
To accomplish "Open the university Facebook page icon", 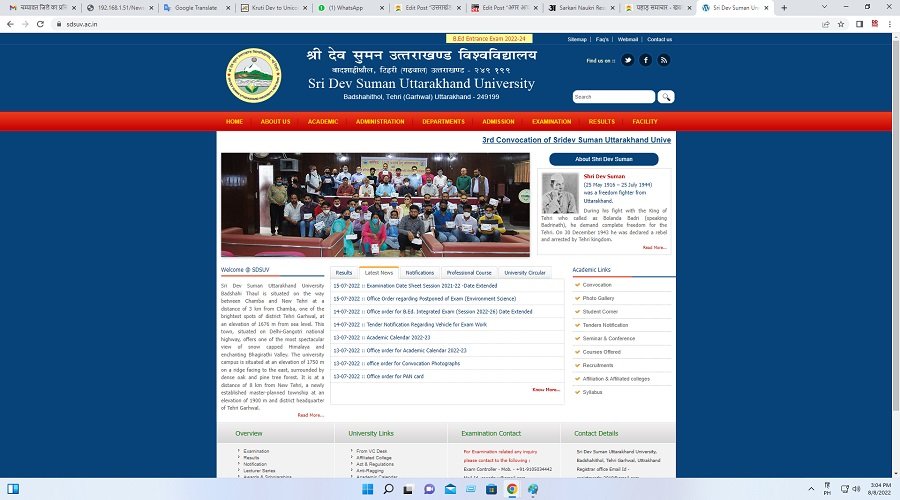I will point(645,60).
